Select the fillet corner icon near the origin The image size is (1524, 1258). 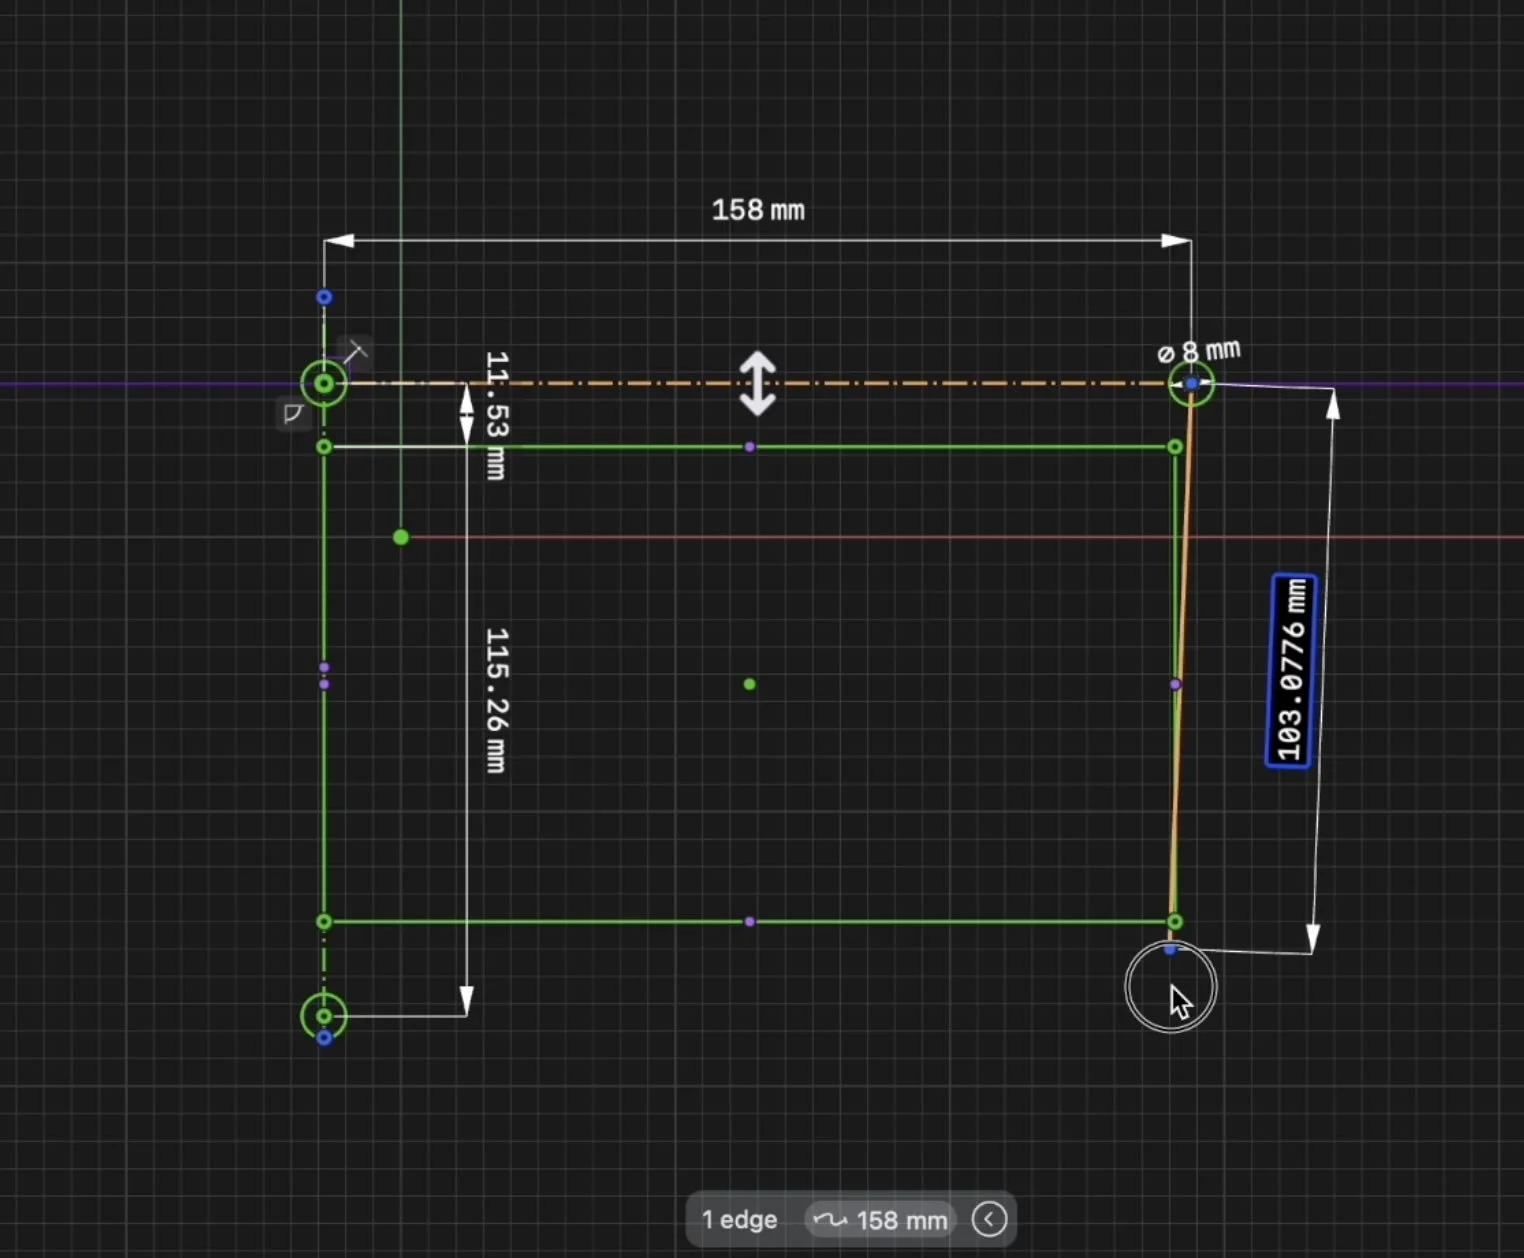pyautogui.click(x=293, y=414)
